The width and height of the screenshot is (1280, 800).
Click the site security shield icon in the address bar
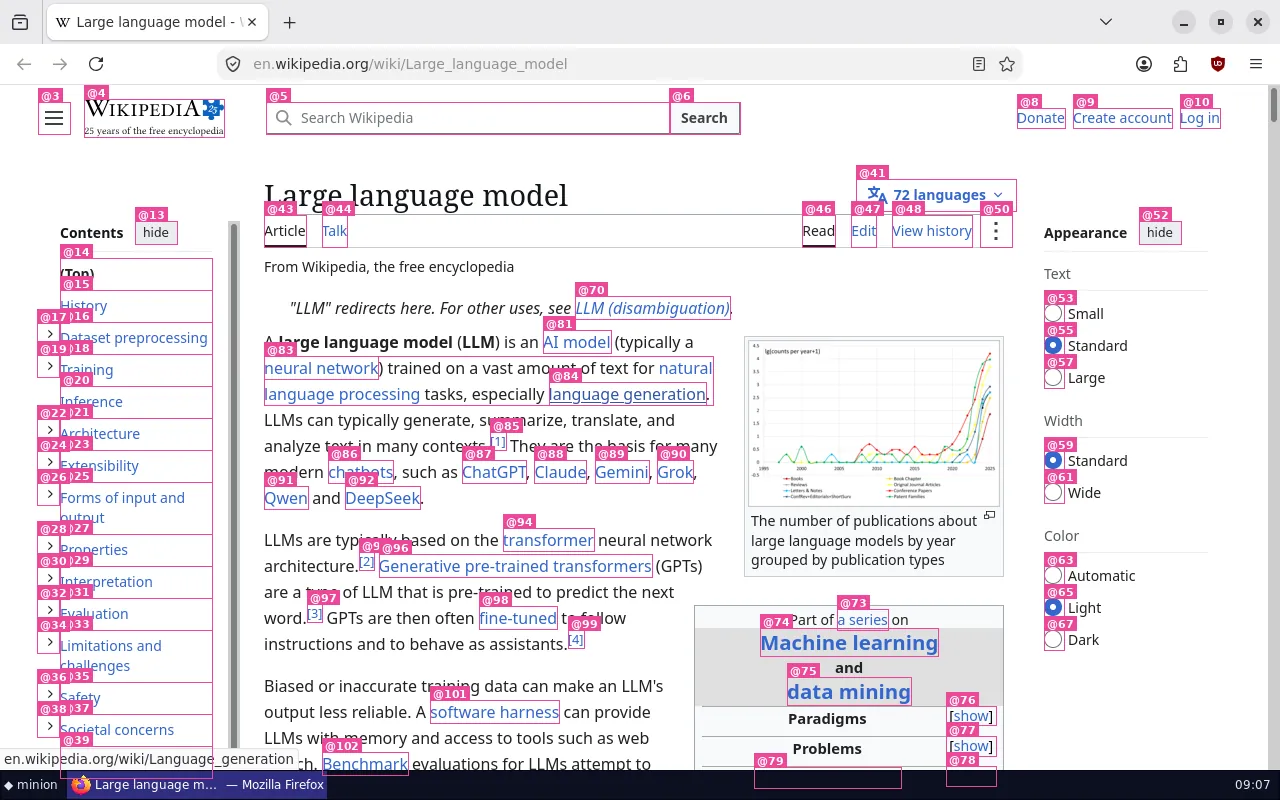(233, 64)
